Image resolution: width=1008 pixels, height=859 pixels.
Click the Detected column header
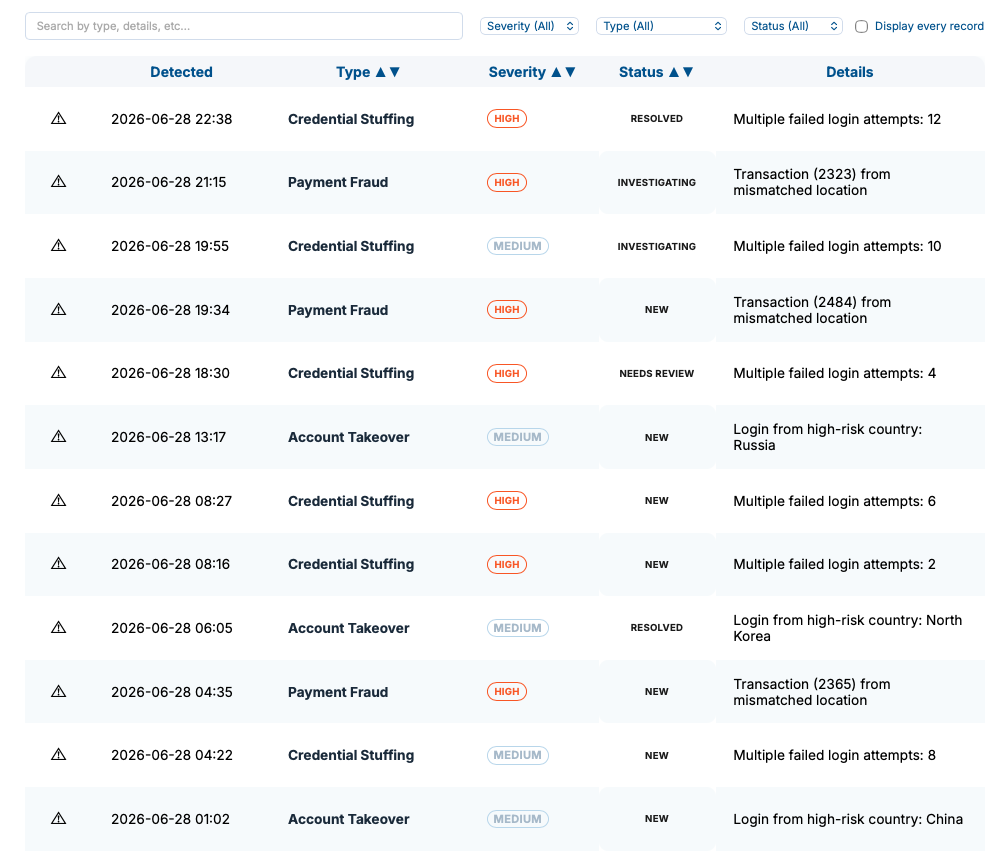coord(181,72)
